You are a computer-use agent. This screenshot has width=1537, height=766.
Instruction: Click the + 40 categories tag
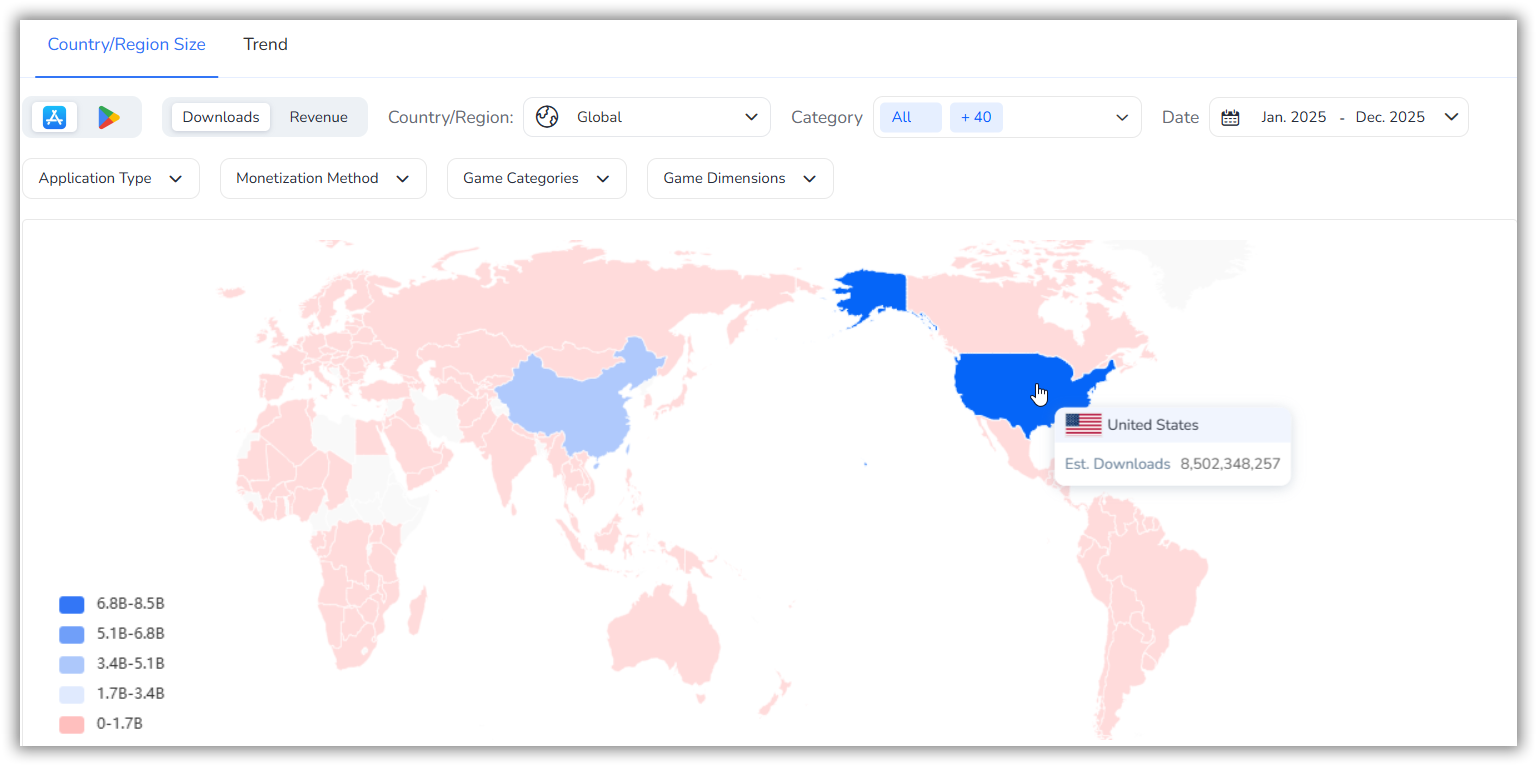(x=976, y=117)
